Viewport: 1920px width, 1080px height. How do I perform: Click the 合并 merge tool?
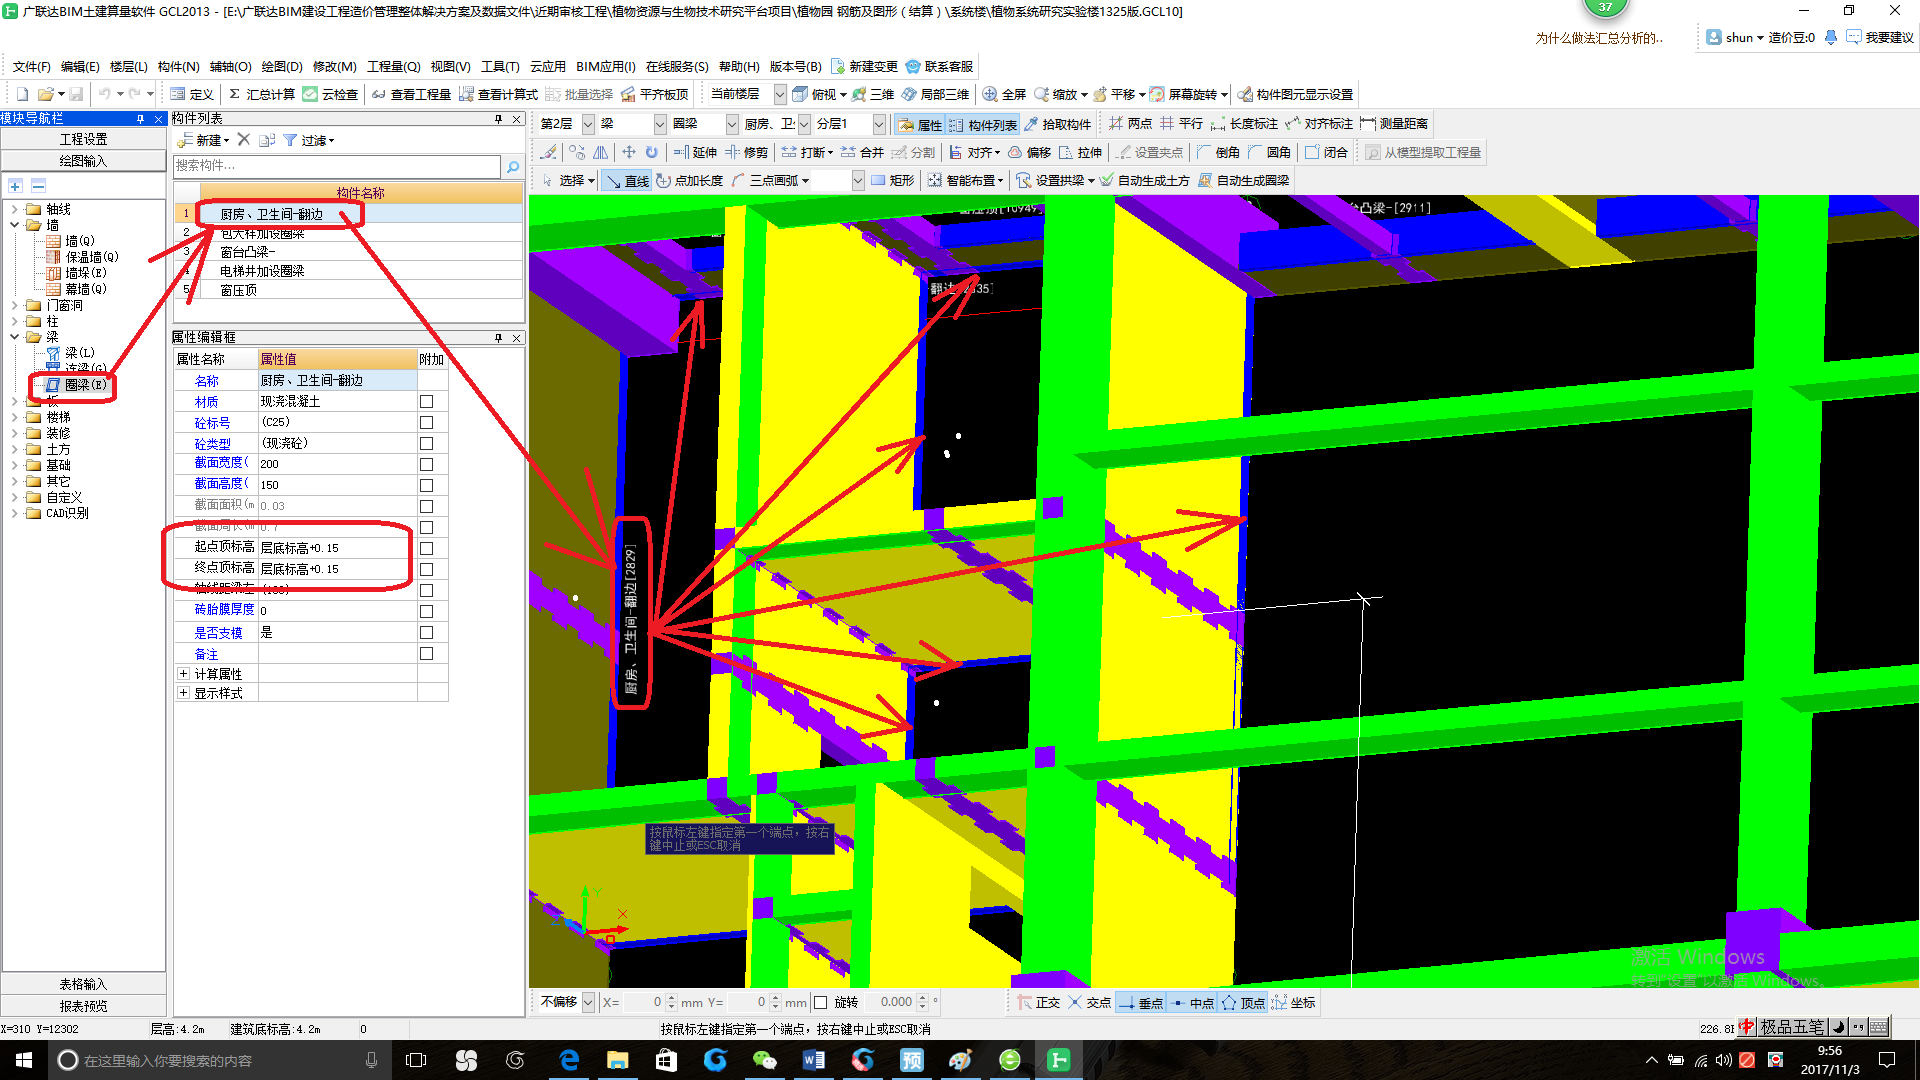click(862, 152)
